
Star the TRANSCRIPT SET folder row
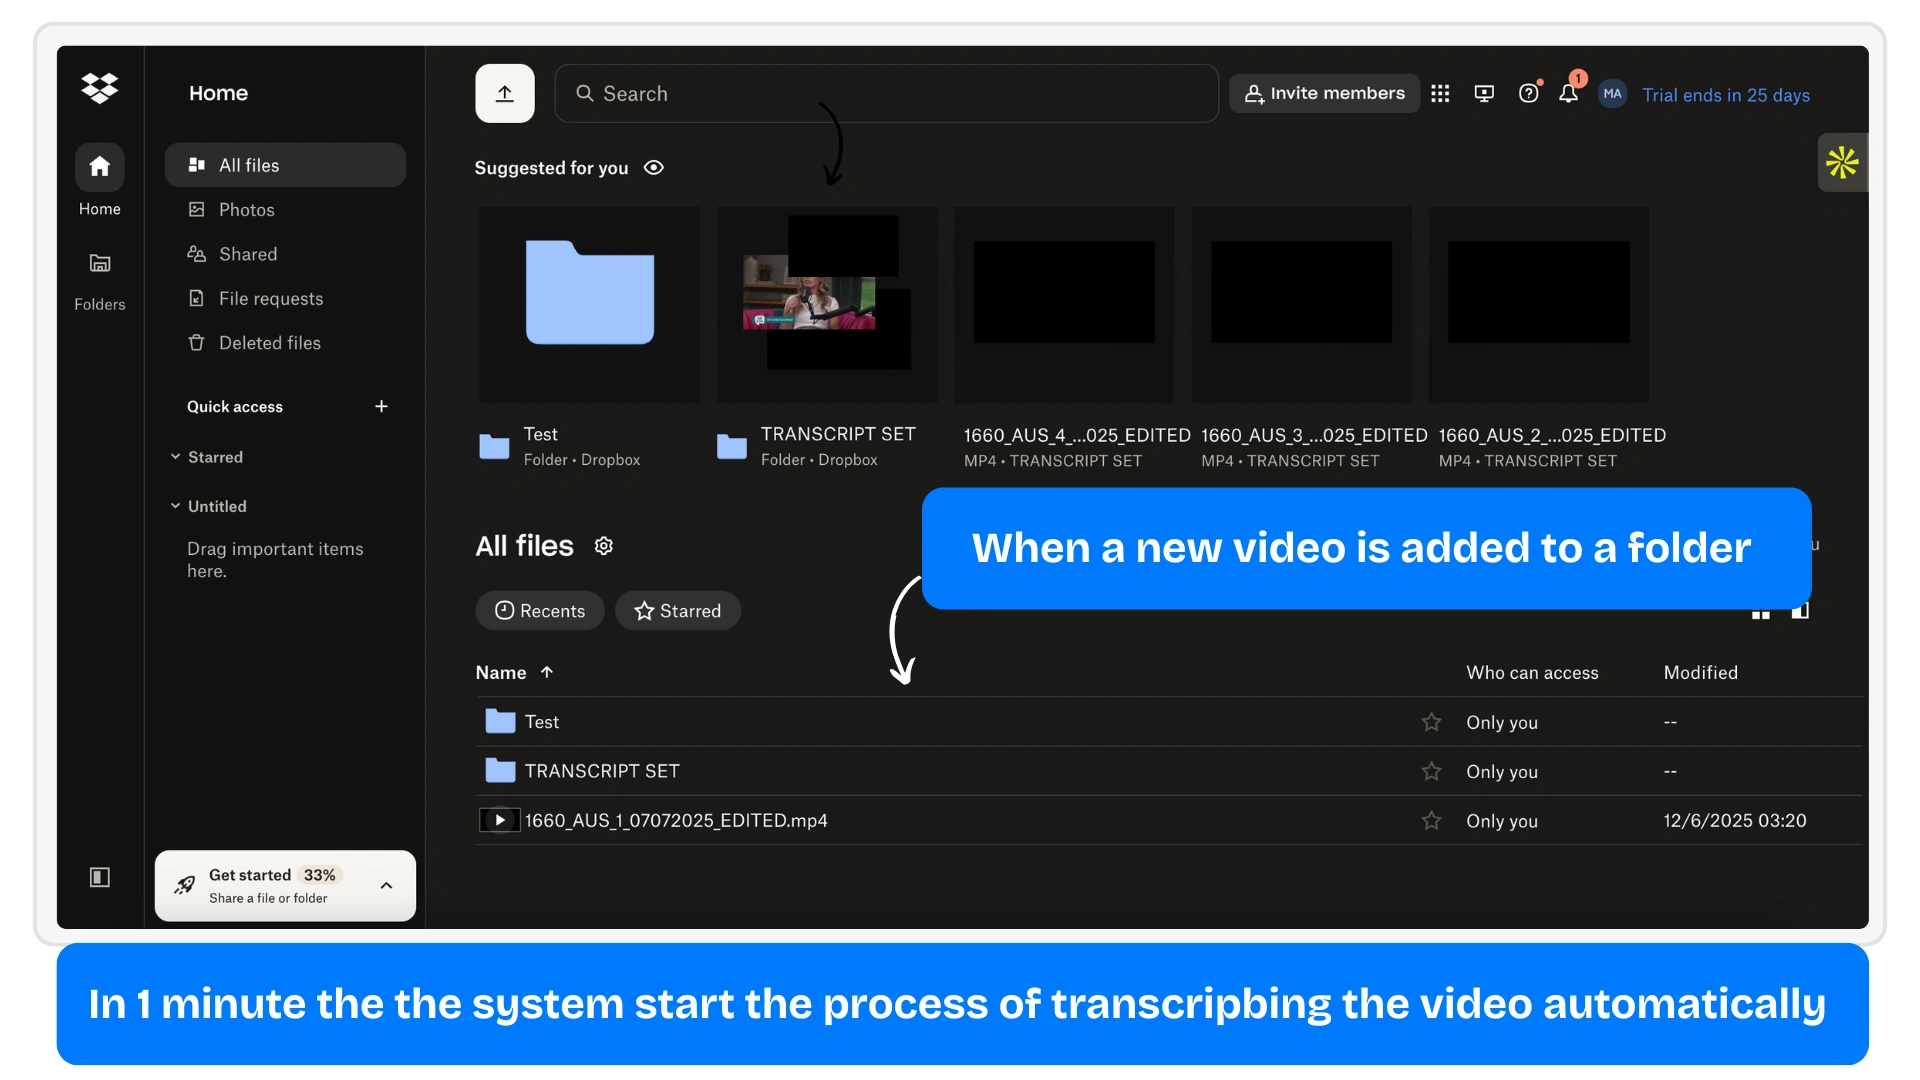(1431, 771)
